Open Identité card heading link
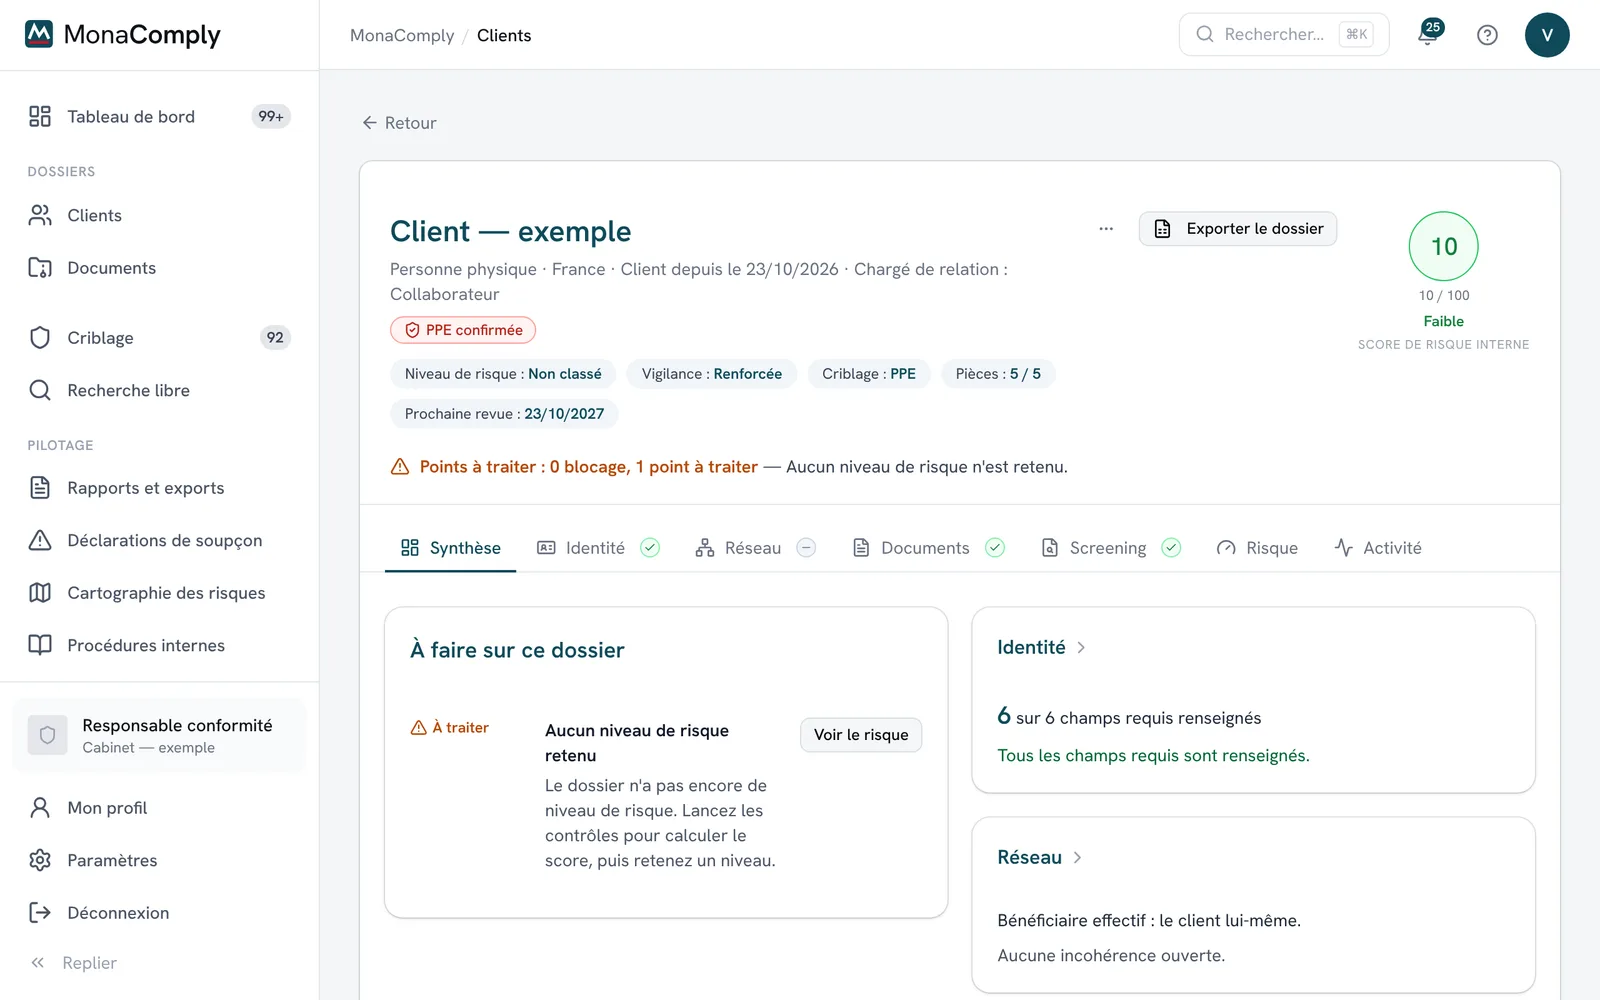The width and height of the screenshot is (1600, 1000). tap(1031, 648)
